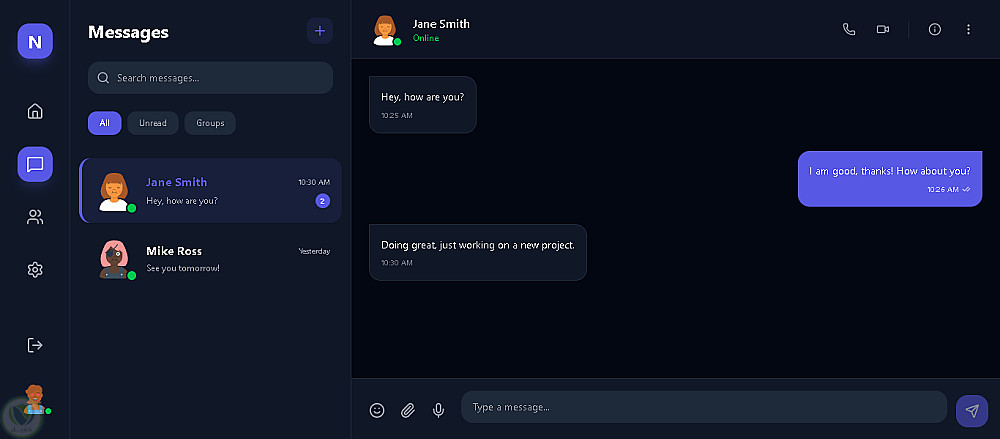This screenshot has width=1000, height=439.
Task: Start a voice call with Jane Smith
Action: pyautogui.click(x=849, y=29)
